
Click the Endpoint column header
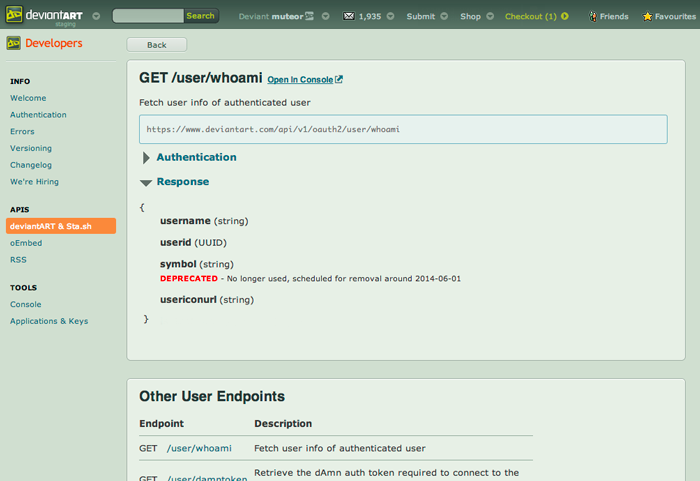[161, 423]
